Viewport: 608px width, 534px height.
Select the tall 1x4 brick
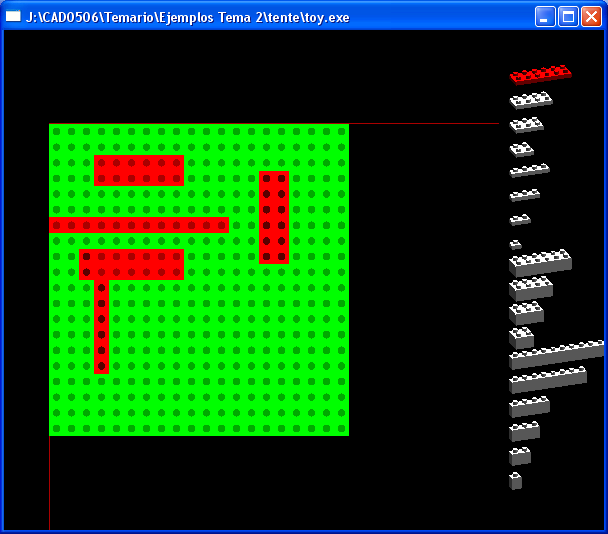529,406
